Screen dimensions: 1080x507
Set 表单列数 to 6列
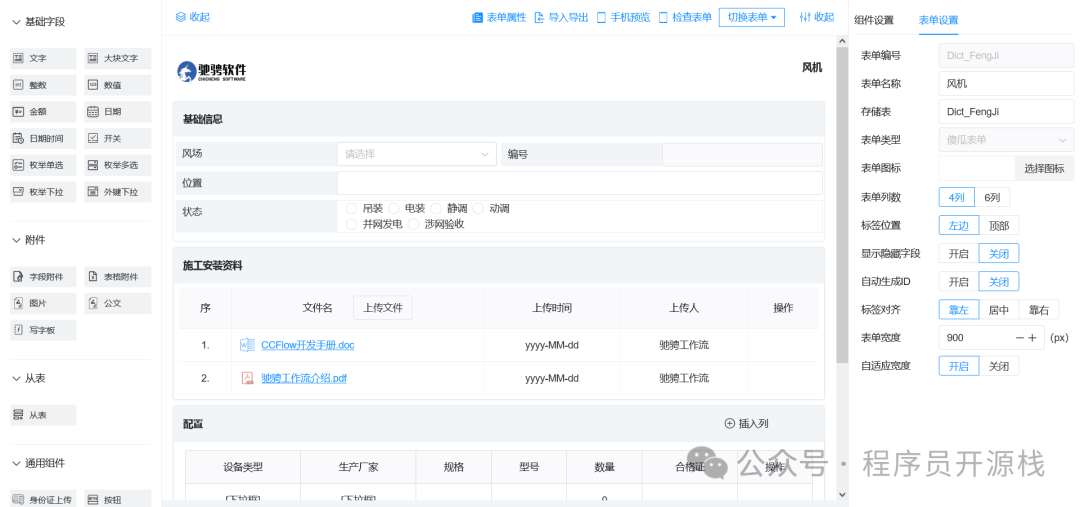click(x=992, y=197)
